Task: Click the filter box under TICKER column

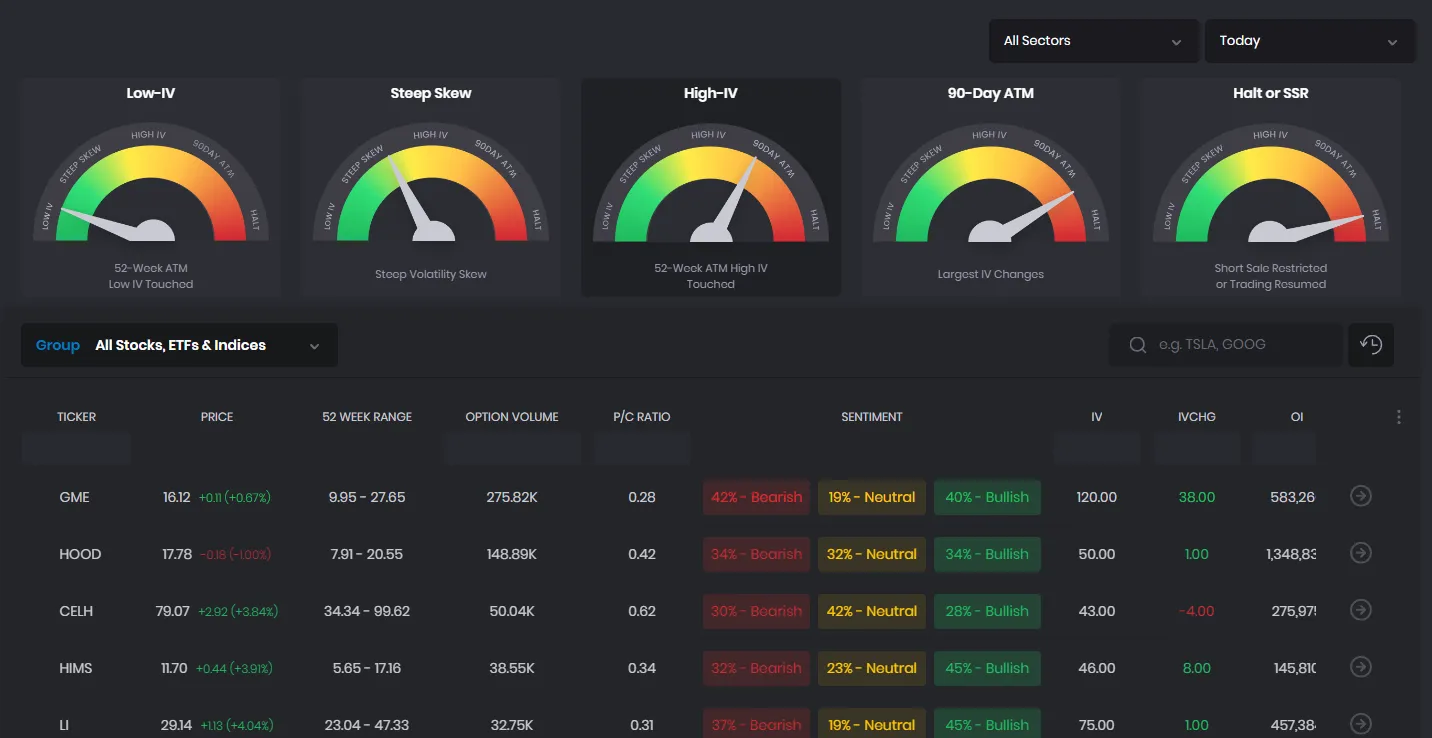Action: pyautogui.click(x=77, y=449)
